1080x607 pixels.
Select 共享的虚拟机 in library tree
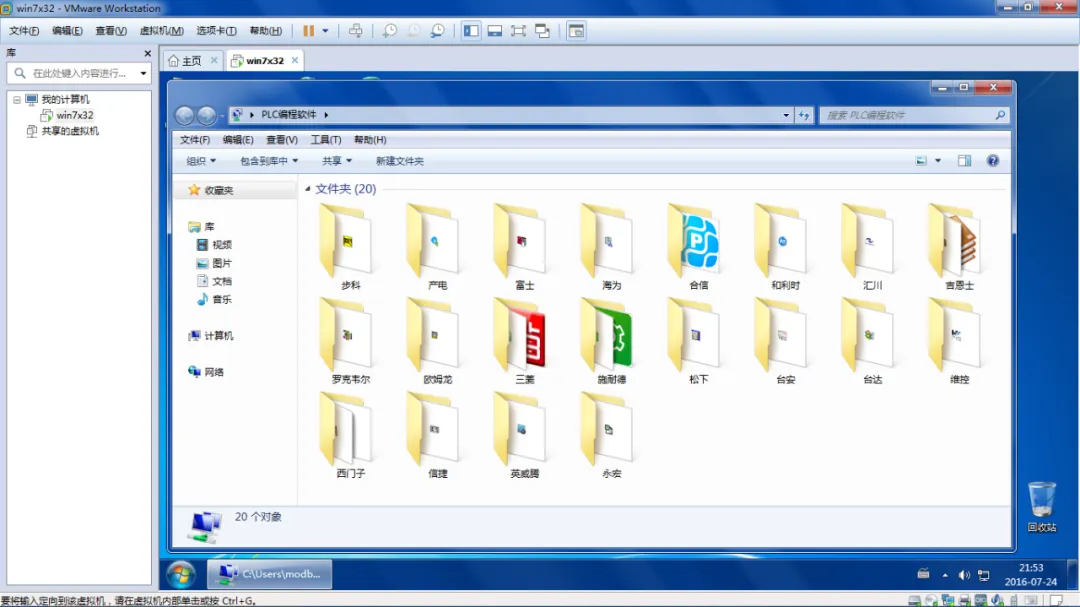click(63, 131)
